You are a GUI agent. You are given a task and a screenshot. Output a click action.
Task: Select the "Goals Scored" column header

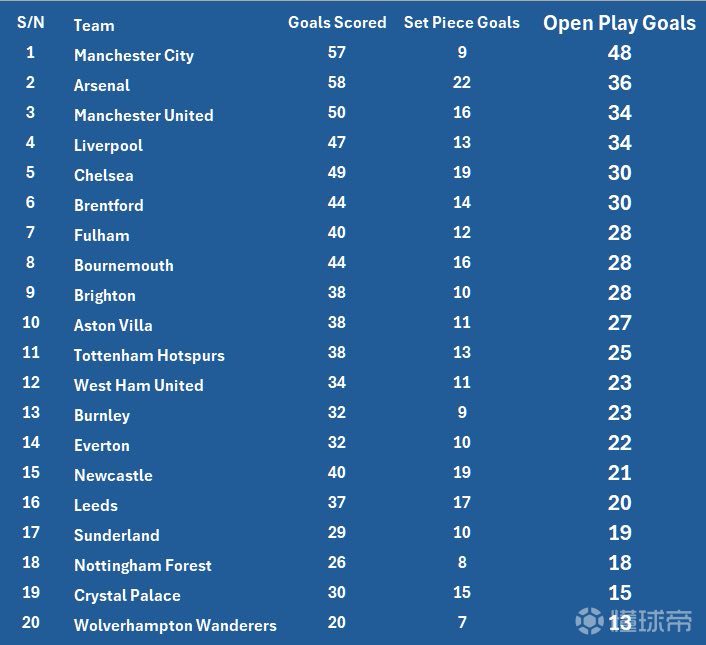coord(337,22)
